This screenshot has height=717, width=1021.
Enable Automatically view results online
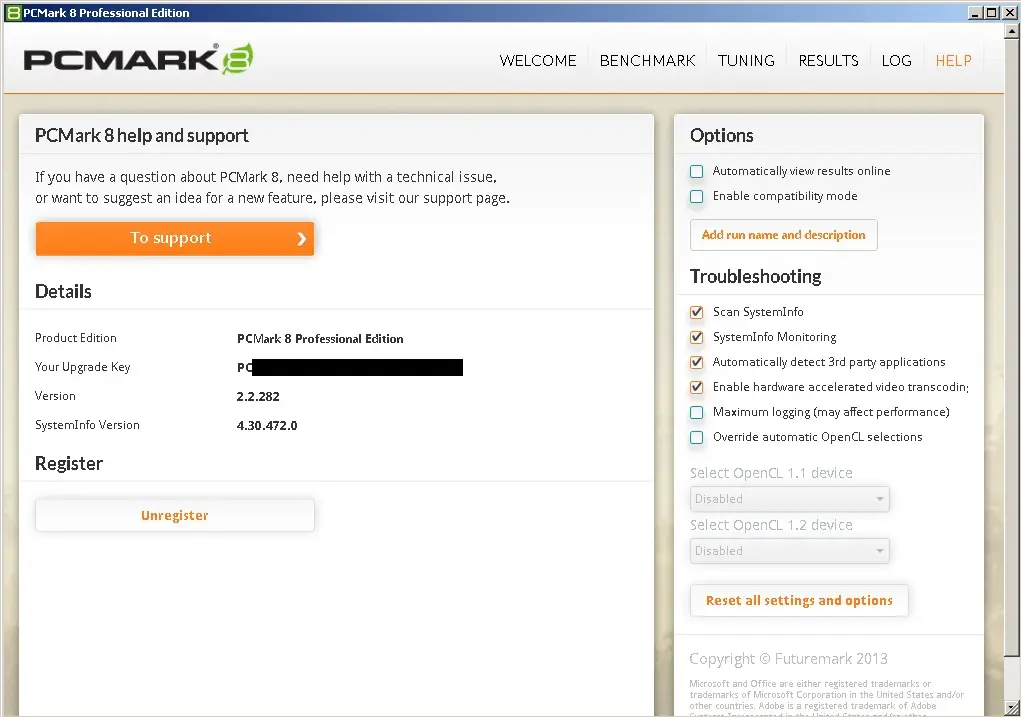click(697, 171)
